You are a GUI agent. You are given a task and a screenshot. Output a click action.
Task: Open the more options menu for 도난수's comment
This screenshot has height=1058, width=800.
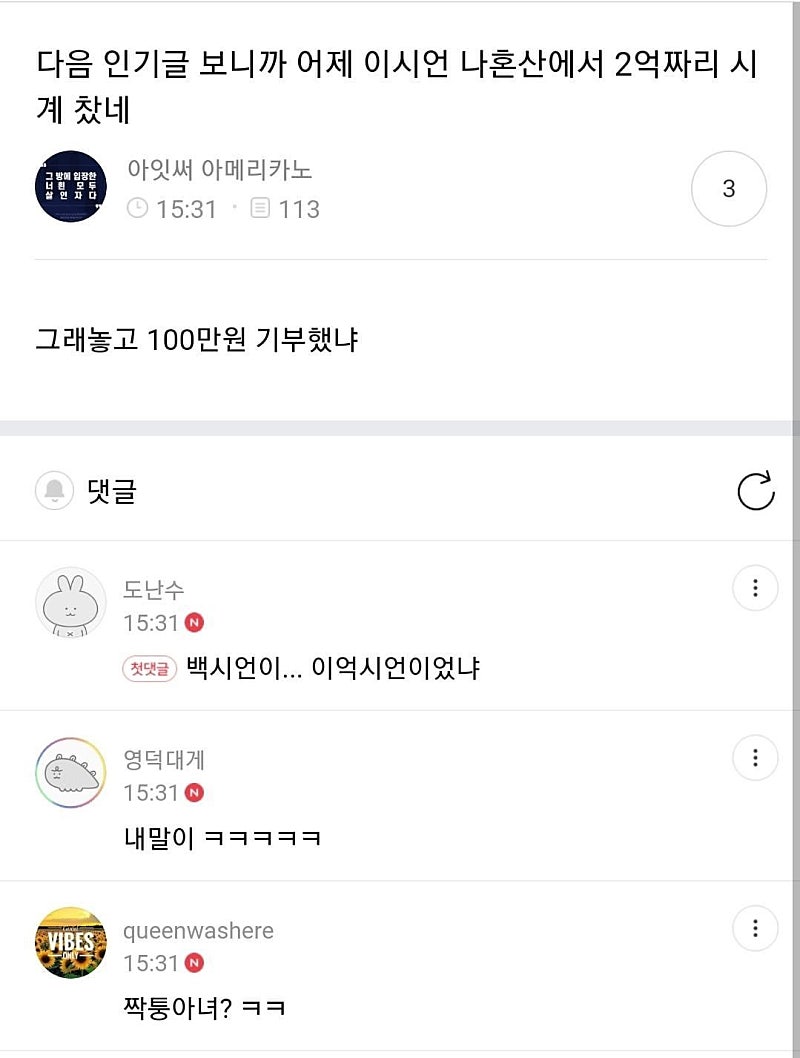[x=755, y=588]
